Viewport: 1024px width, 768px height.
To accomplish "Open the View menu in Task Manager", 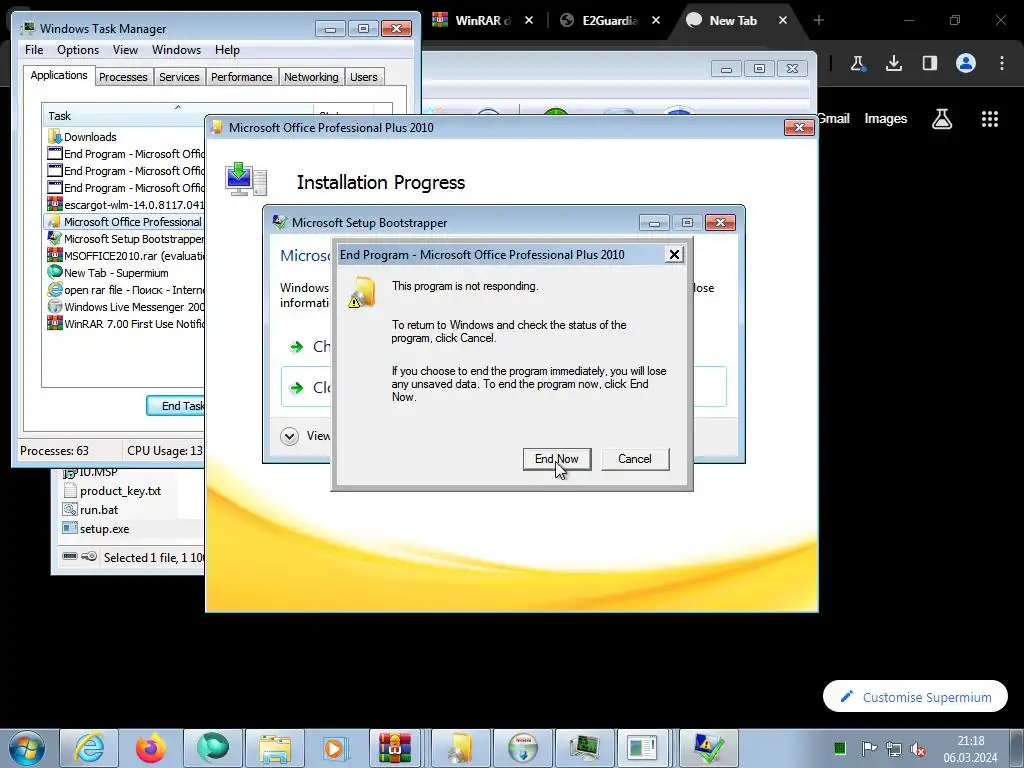I will pyautogui.click(x=125, y=50).
